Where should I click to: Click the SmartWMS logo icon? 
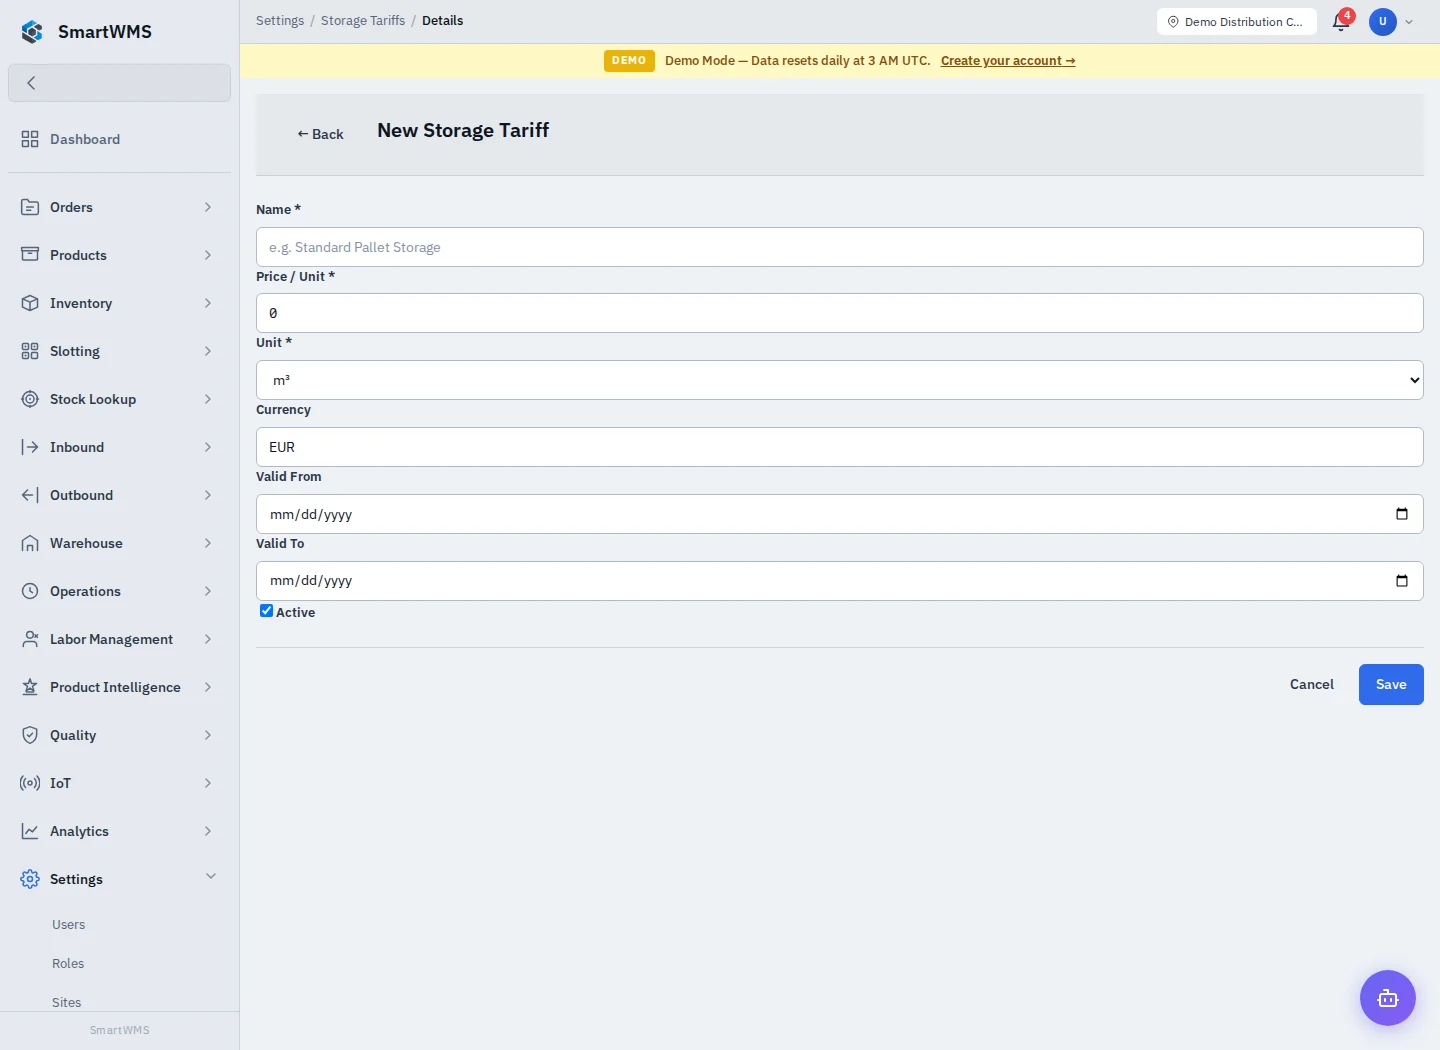32,32
